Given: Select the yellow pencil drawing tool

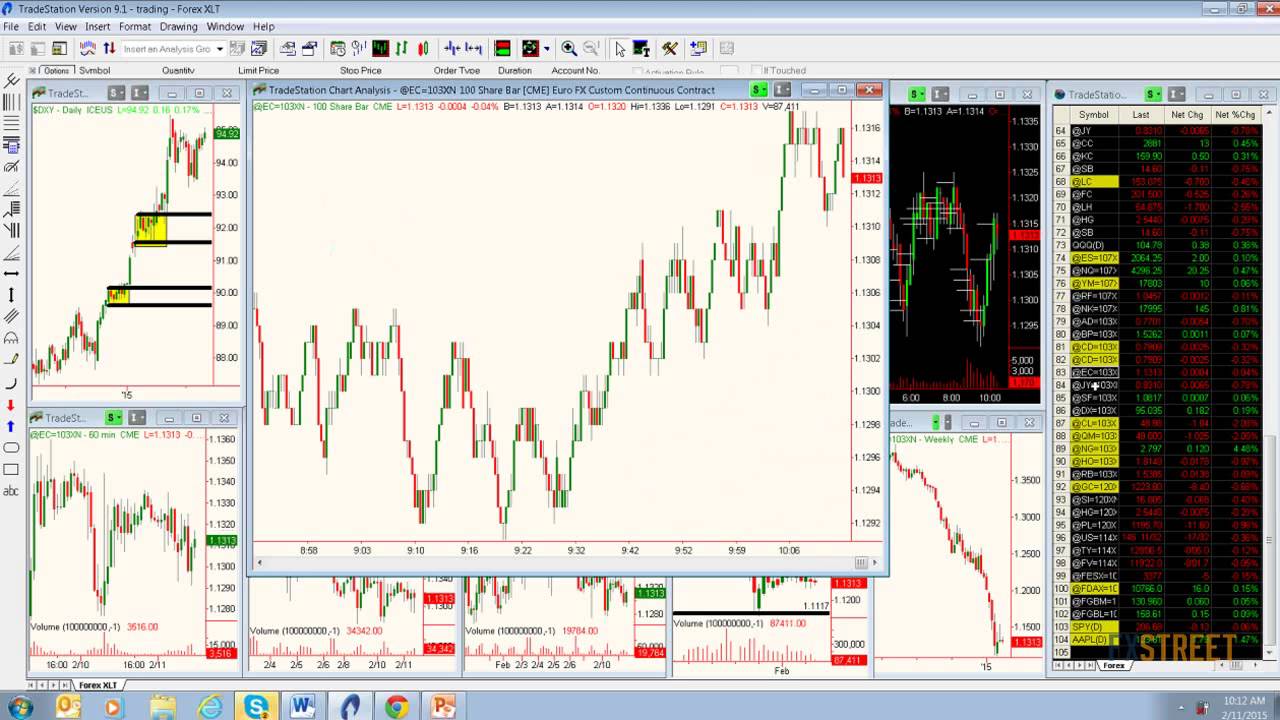Looking at the screenshot, I should click(11, 358).
